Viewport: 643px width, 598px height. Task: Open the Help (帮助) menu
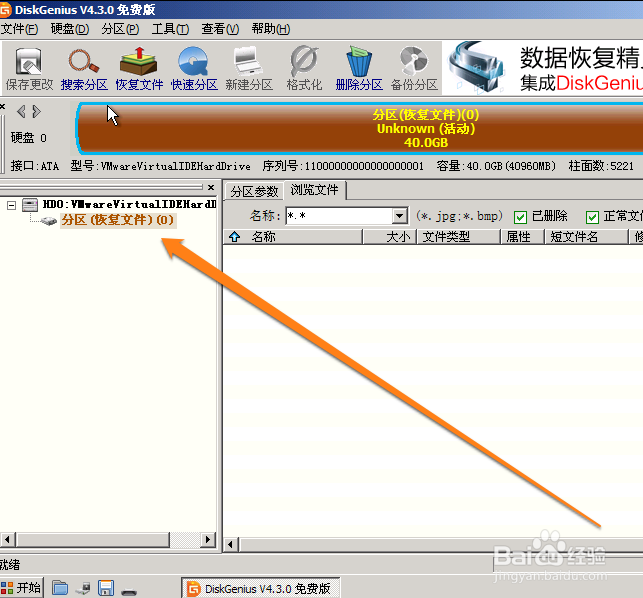click(x=271, y=29)
